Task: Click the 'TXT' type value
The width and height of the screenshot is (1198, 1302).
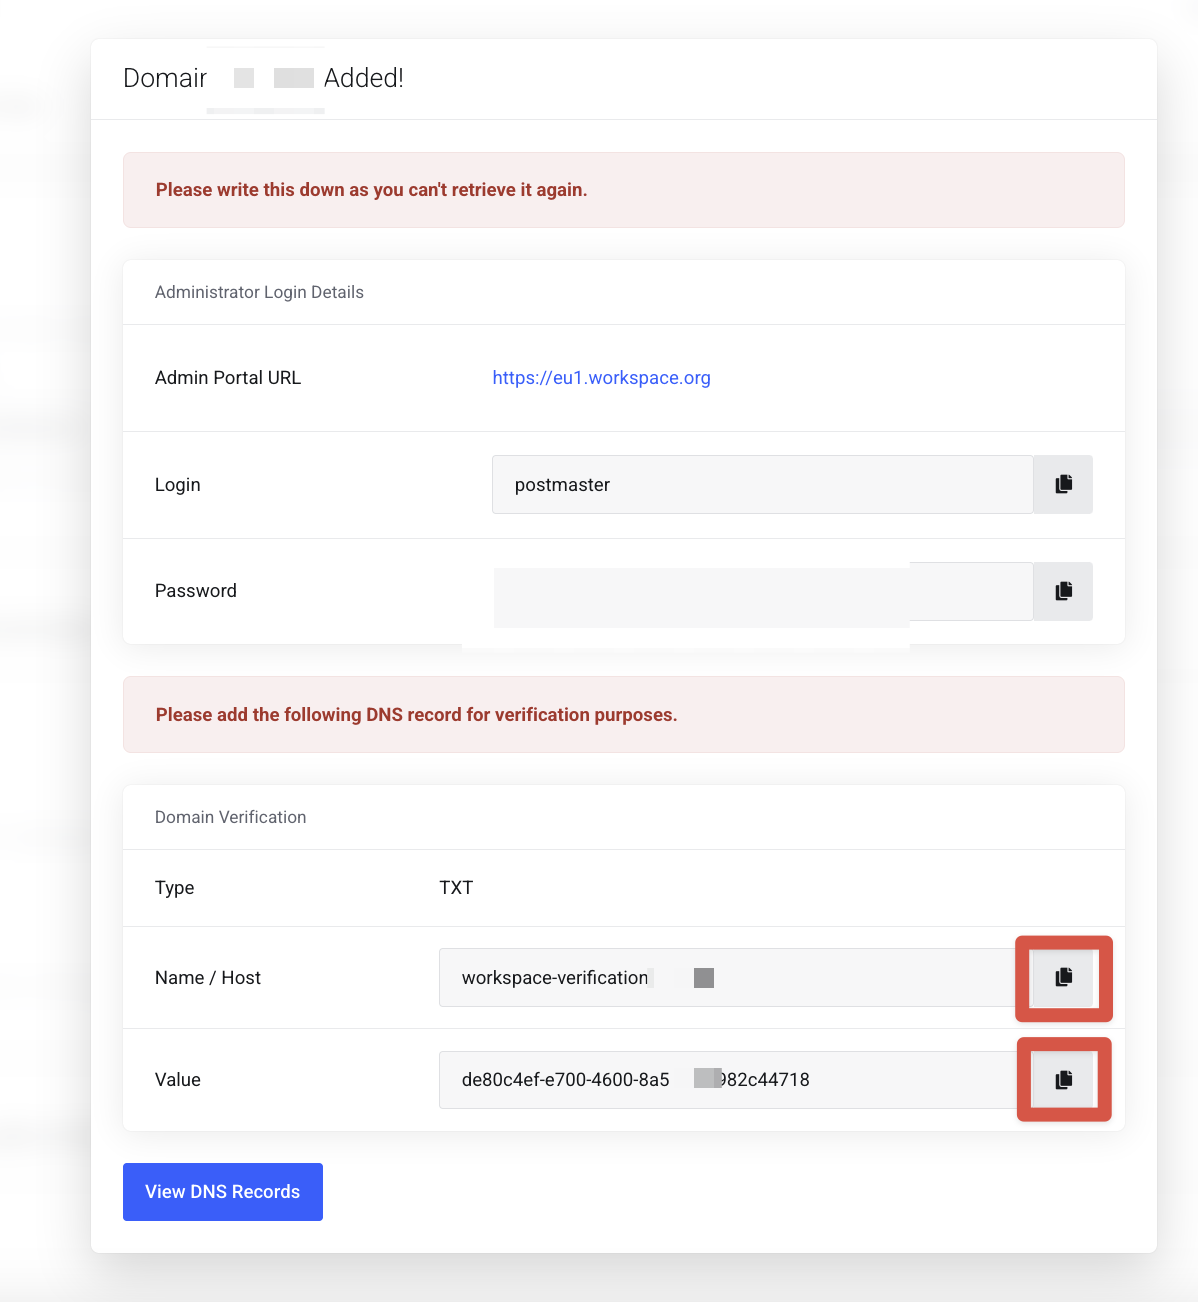Action: (456, 888)
